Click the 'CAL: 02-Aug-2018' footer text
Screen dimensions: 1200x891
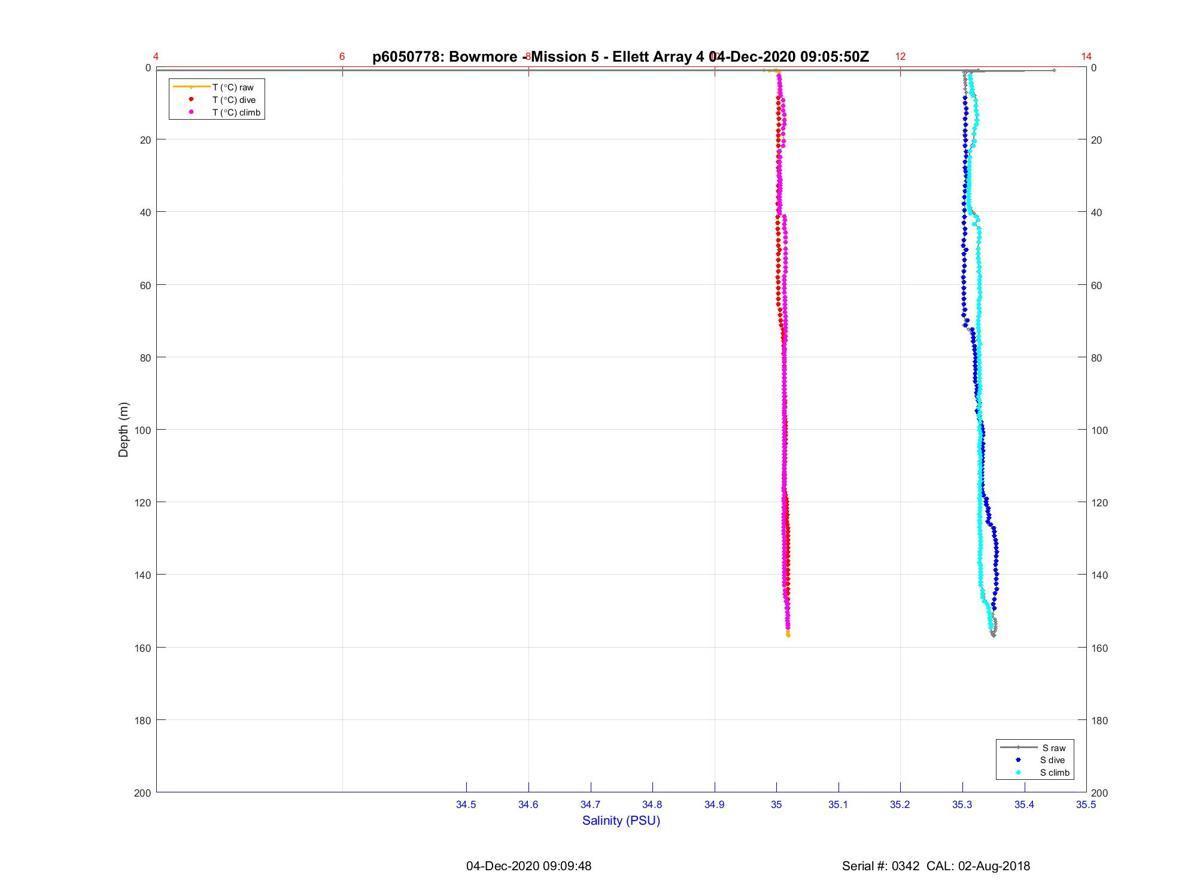[978, 866]
